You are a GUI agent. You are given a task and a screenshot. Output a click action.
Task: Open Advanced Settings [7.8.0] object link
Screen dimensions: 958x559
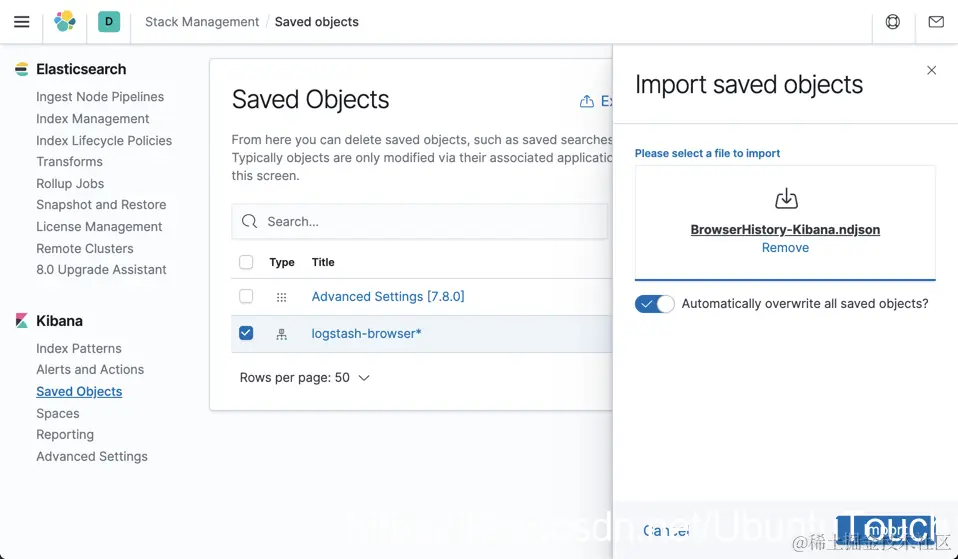click(x=388, y=296)
